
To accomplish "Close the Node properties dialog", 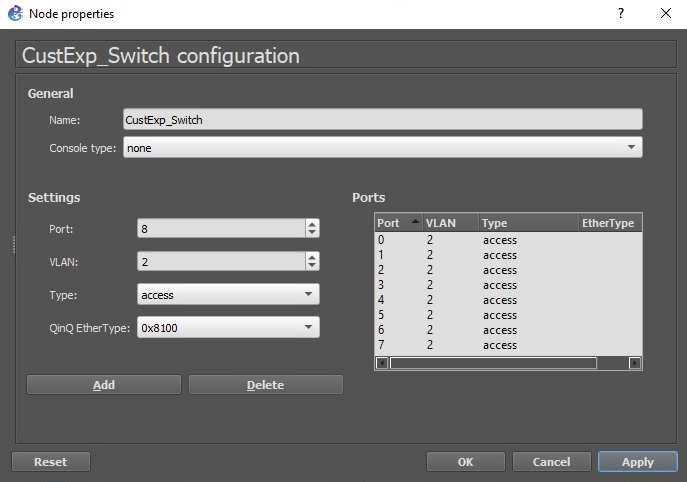I will coord(666,13).
